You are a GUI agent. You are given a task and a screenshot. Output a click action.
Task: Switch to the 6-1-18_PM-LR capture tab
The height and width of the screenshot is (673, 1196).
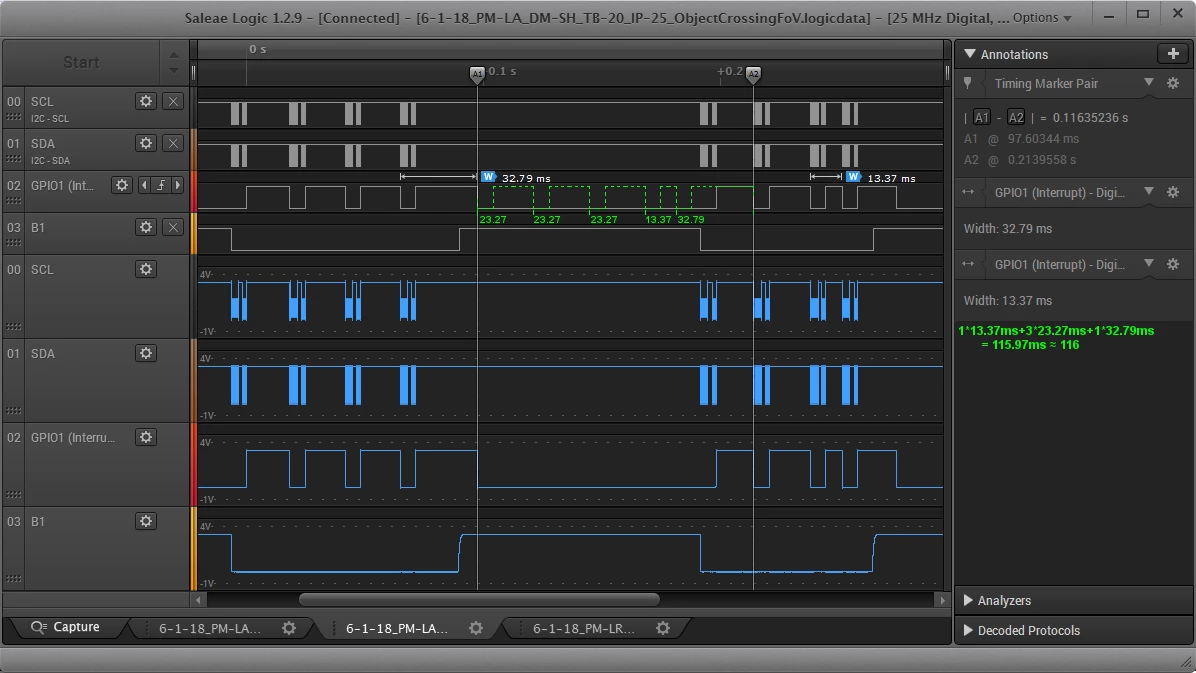584,628
